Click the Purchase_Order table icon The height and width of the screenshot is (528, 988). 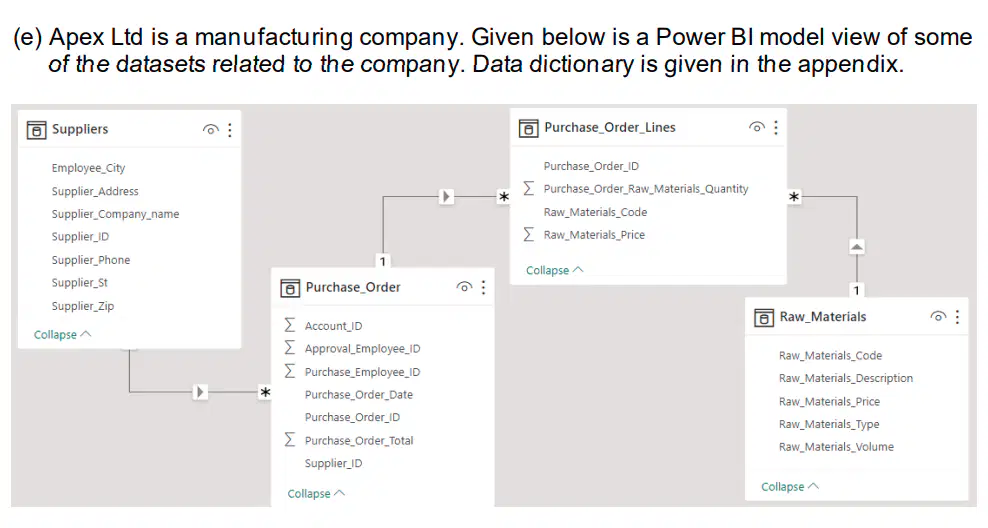(x=290, y=289)
